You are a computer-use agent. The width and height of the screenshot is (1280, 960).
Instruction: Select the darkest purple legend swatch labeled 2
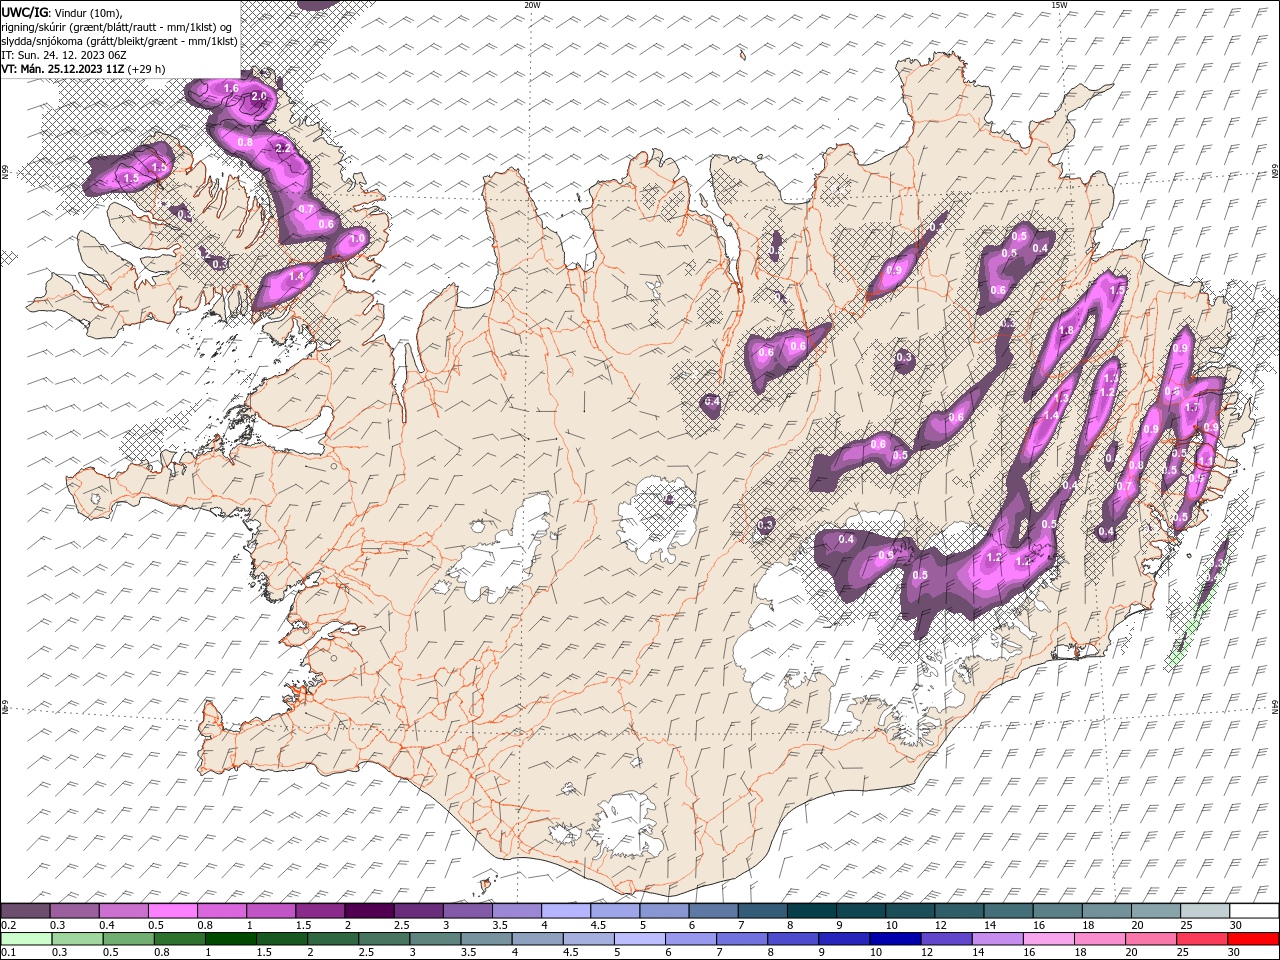pos(368,911)
